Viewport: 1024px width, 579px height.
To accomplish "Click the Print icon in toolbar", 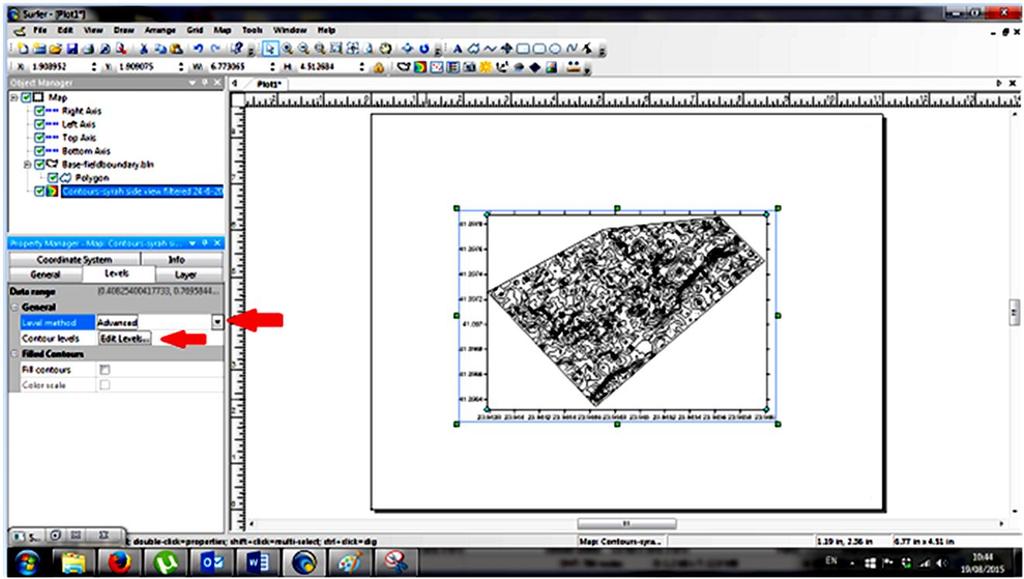I will coord(89,49).
